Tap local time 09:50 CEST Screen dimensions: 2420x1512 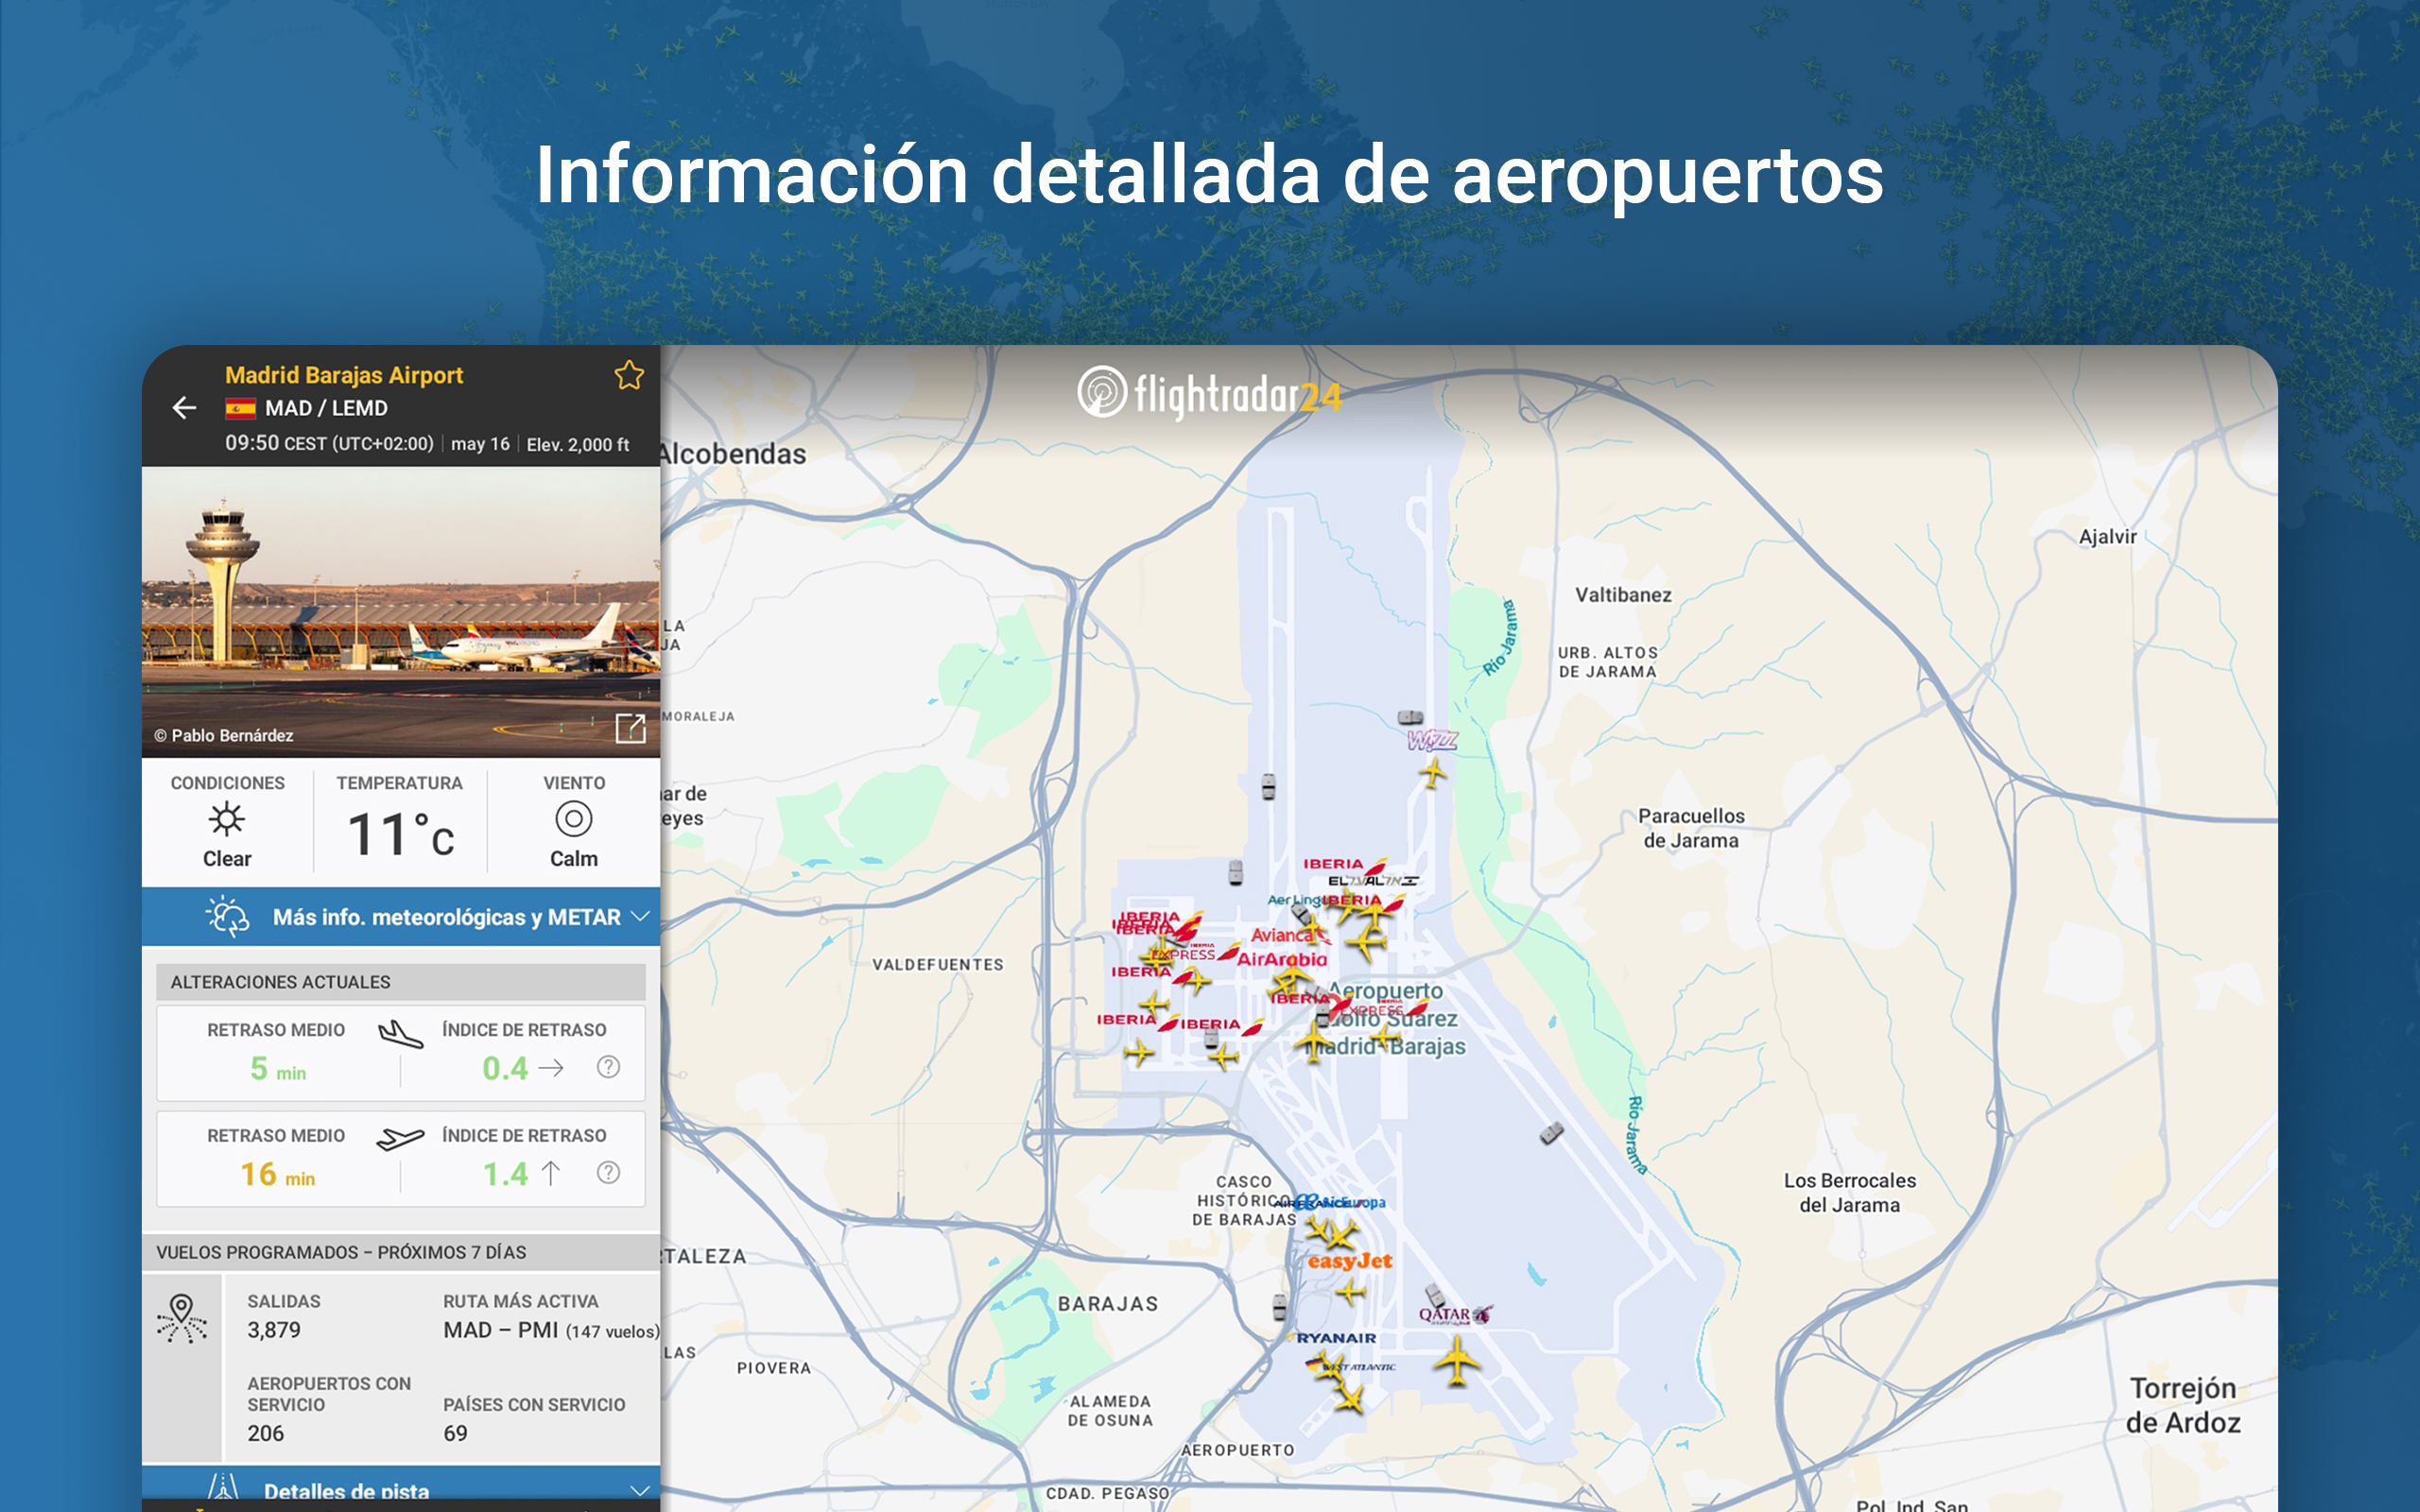click(x=329, y=443)
